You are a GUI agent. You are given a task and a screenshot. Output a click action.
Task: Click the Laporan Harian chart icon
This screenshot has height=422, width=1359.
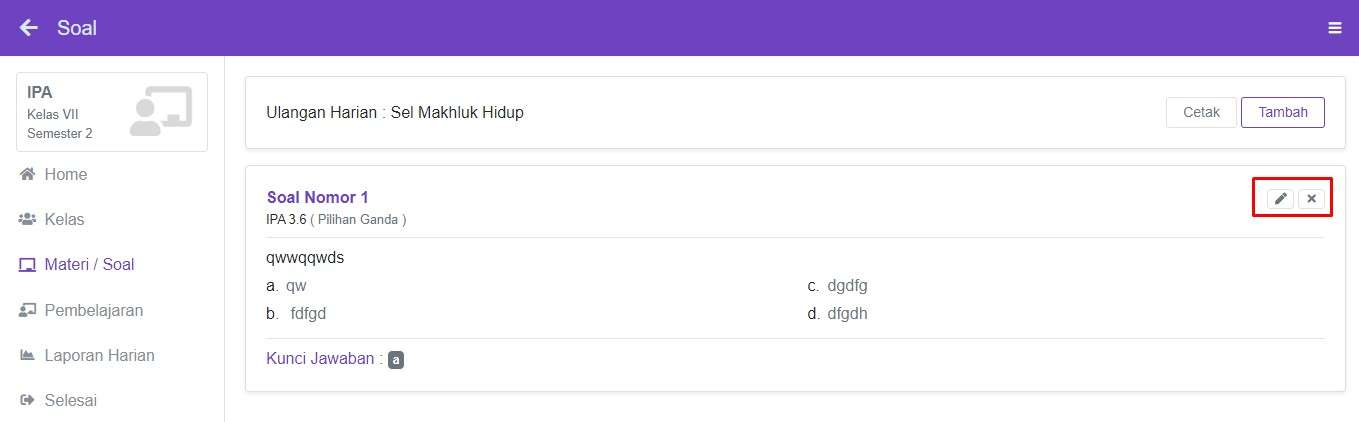pos(28,356)
